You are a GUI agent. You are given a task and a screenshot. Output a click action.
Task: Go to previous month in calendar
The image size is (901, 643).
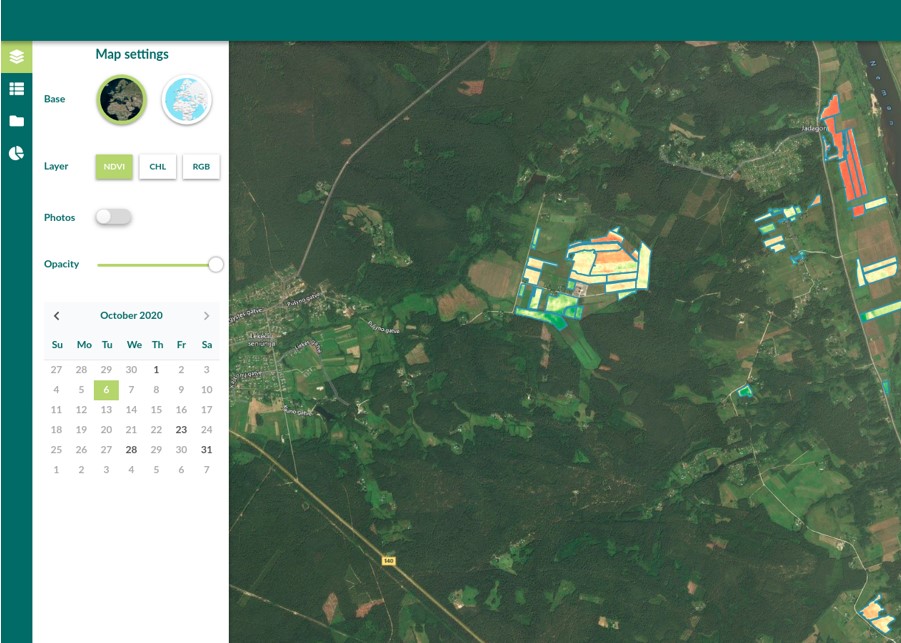tap(57, 316)
